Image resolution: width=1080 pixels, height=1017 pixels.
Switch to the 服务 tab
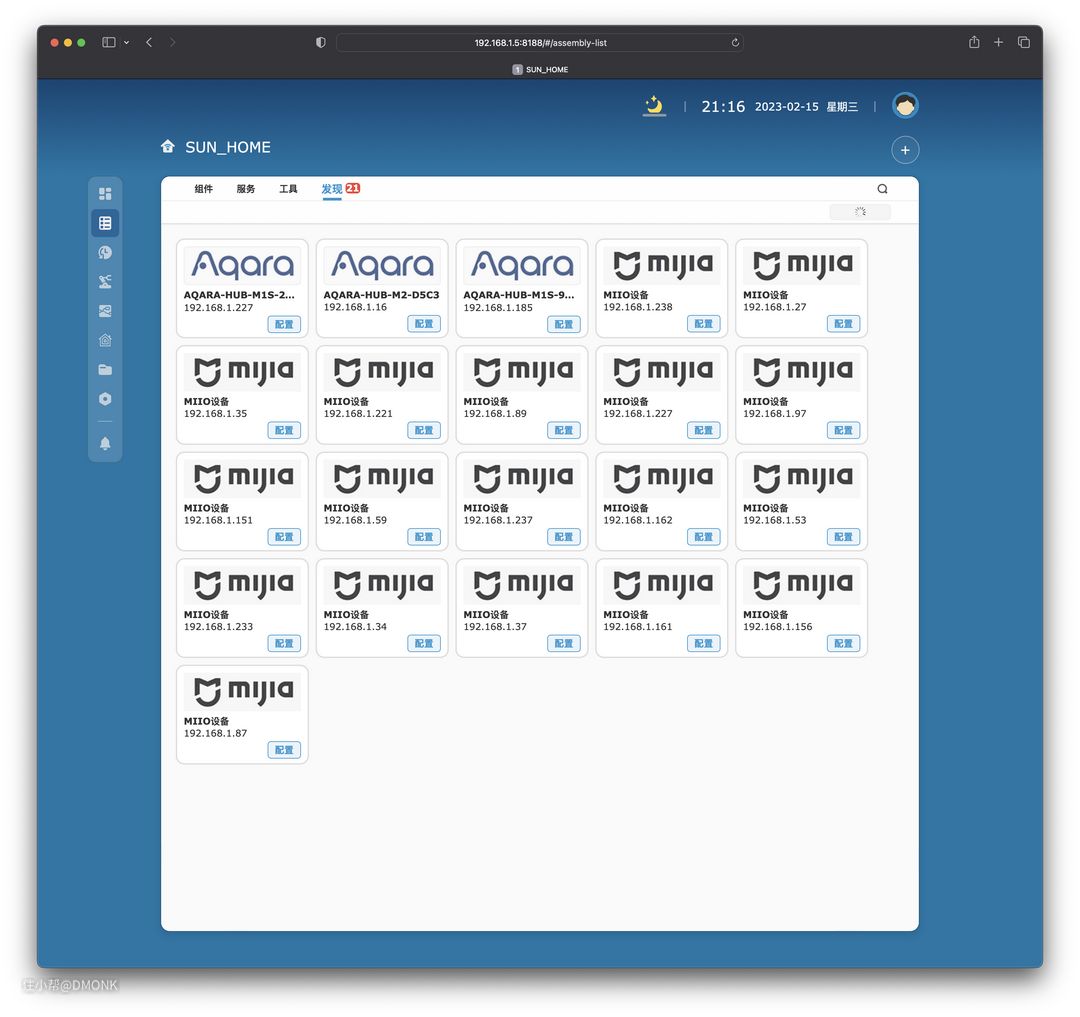(246, 189)
